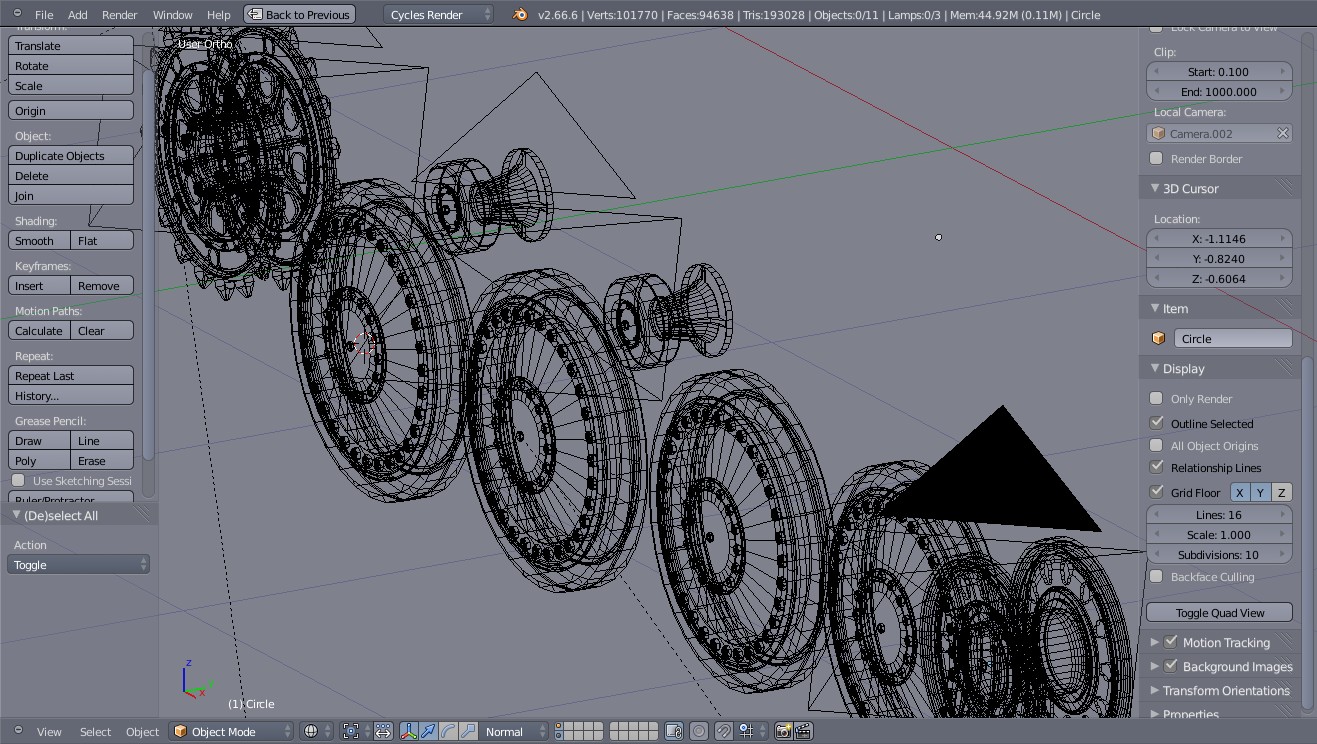This screenshot has height=744, width=1317.
Task: Collapse the top info header menus
Action: [x=17, y=14]
